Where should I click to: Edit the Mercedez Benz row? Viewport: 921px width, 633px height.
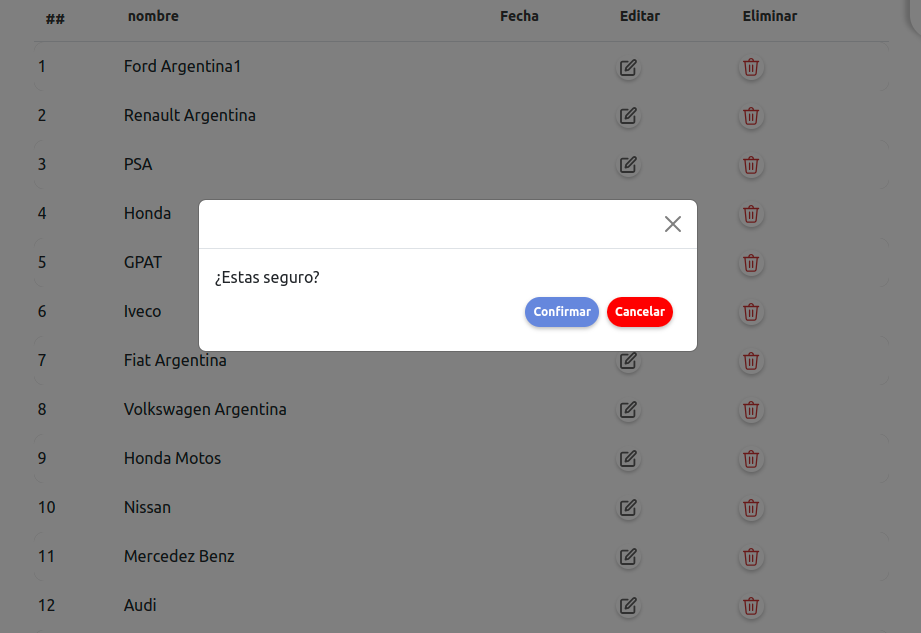[x=628, y=557]
